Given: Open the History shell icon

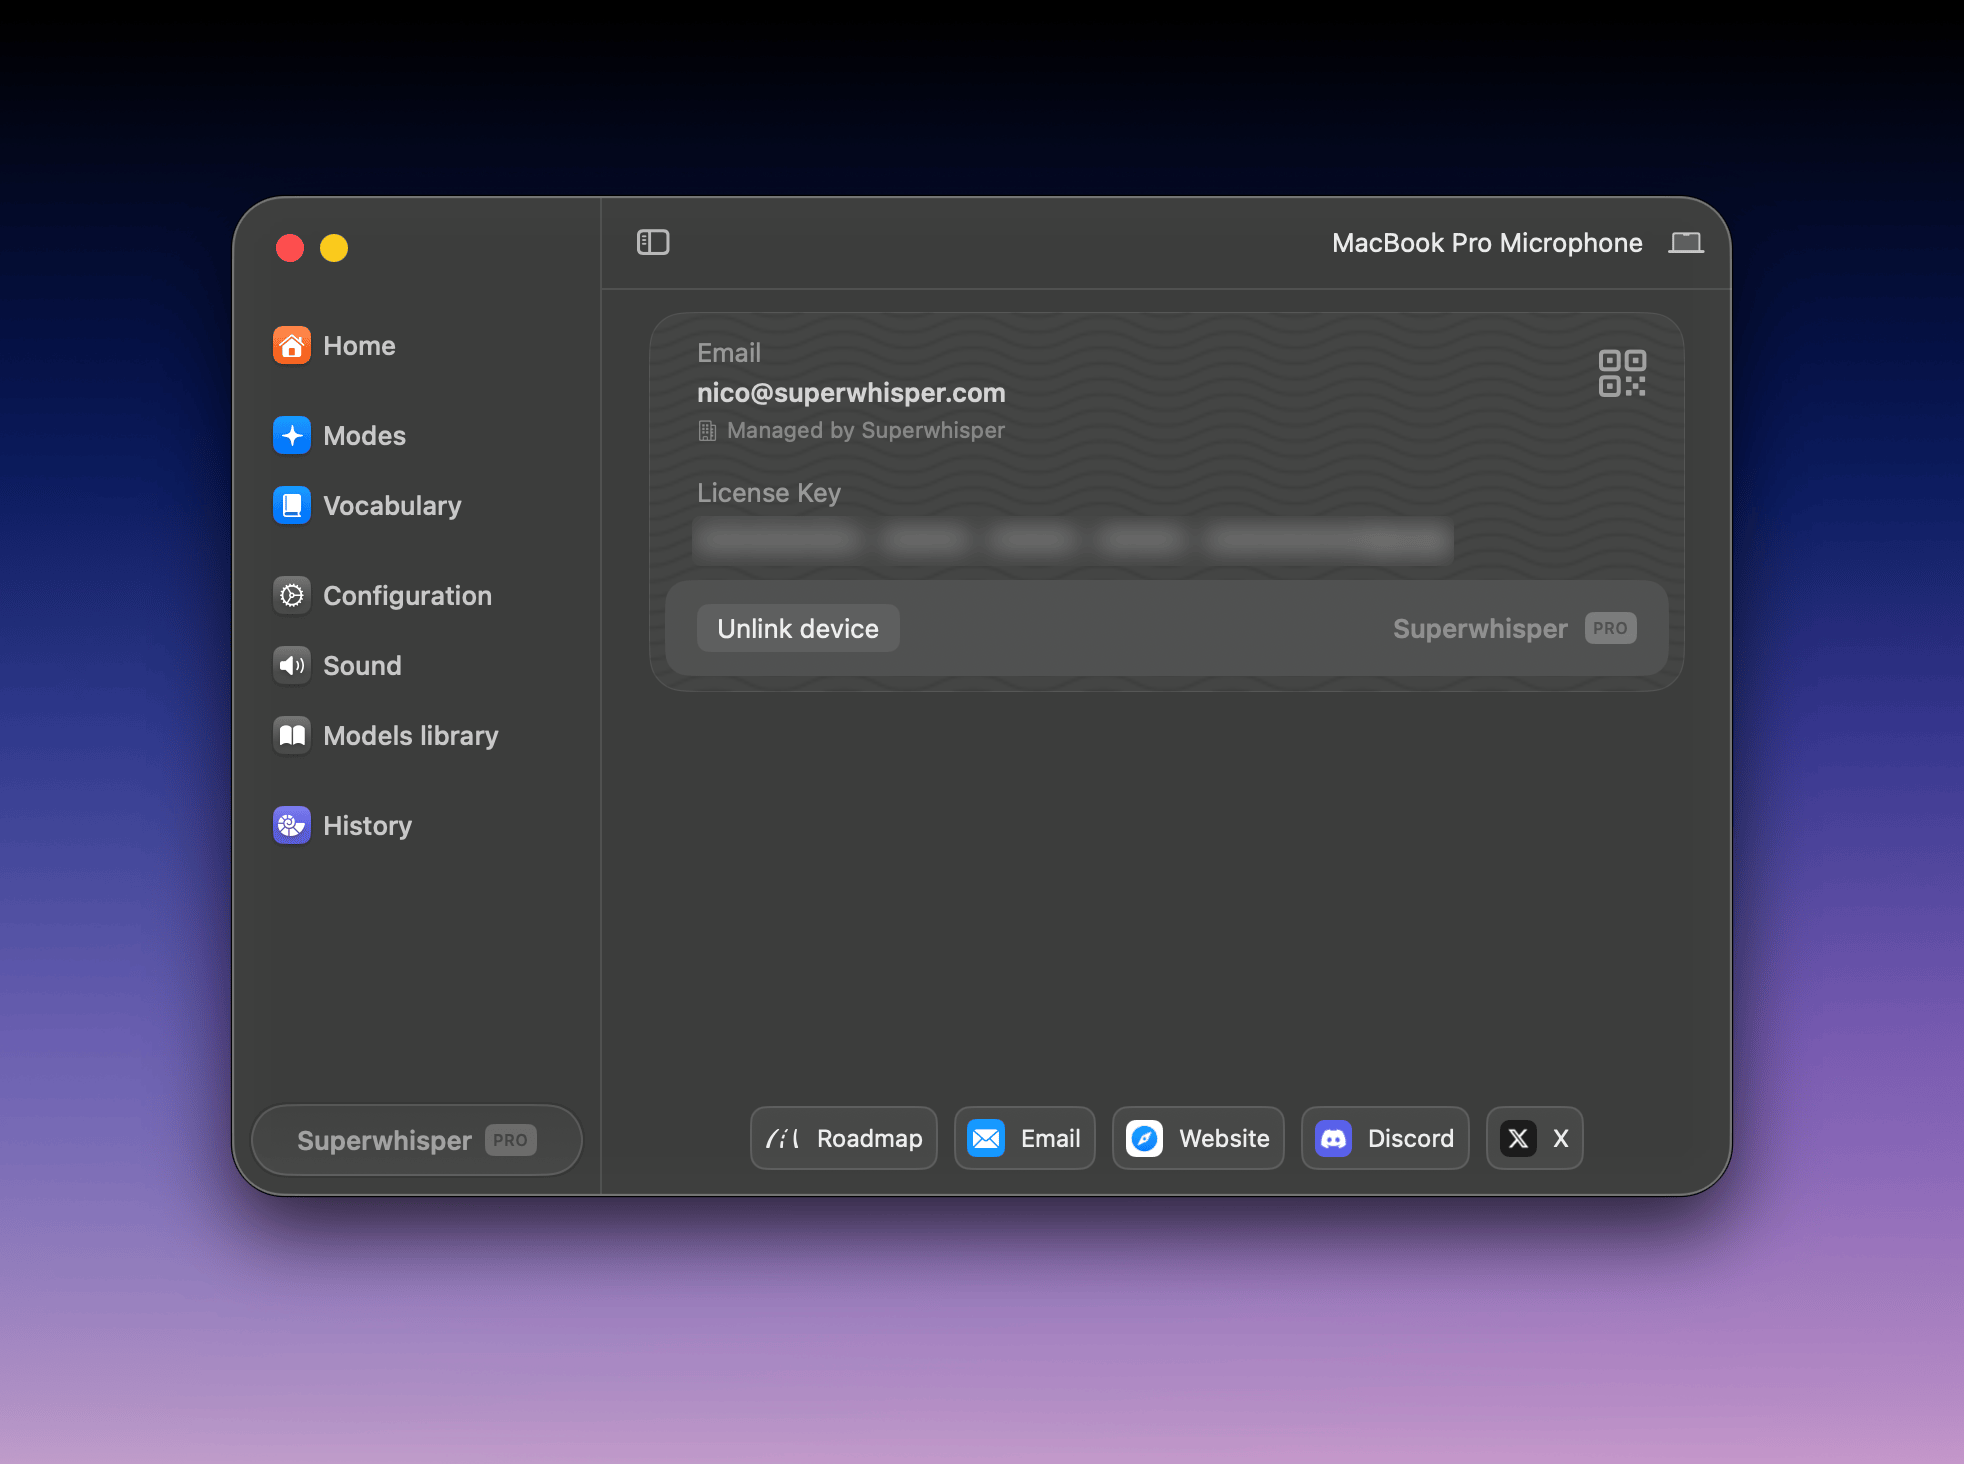Looking at the screenshot, I should tap(292, 826).
